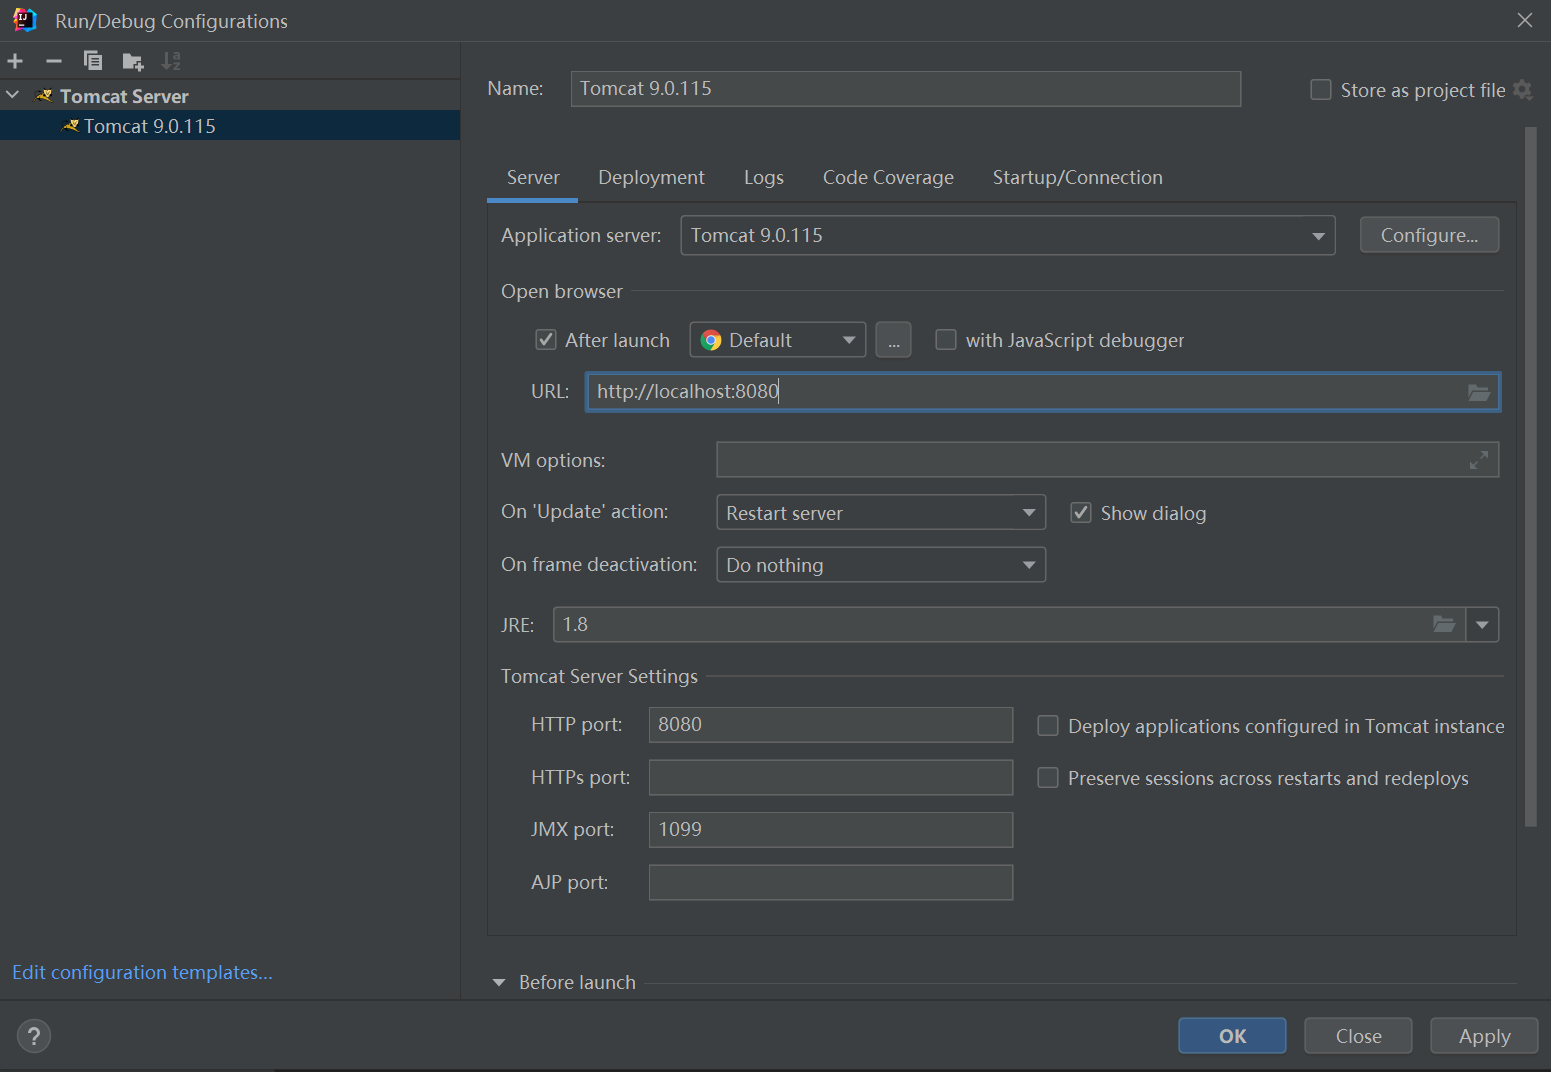Open the browser selection ellipsis button
The image size is (1551, 1072).
point(893,340)
